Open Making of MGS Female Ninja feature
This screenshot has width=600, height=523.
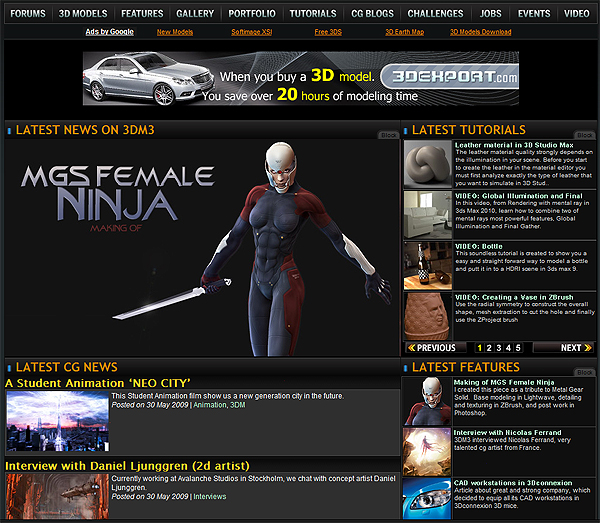coord(504,382)
